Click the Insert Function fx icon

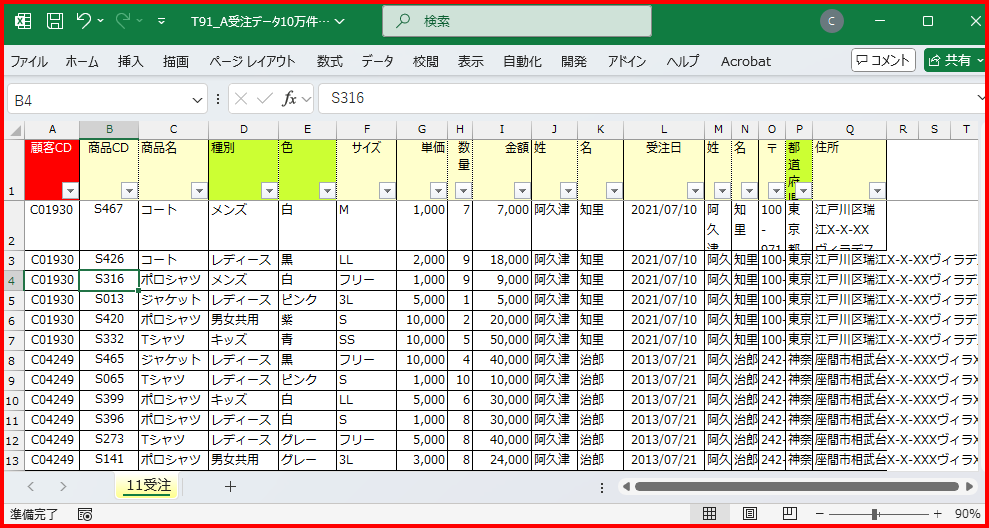click(x=290, y=99)
